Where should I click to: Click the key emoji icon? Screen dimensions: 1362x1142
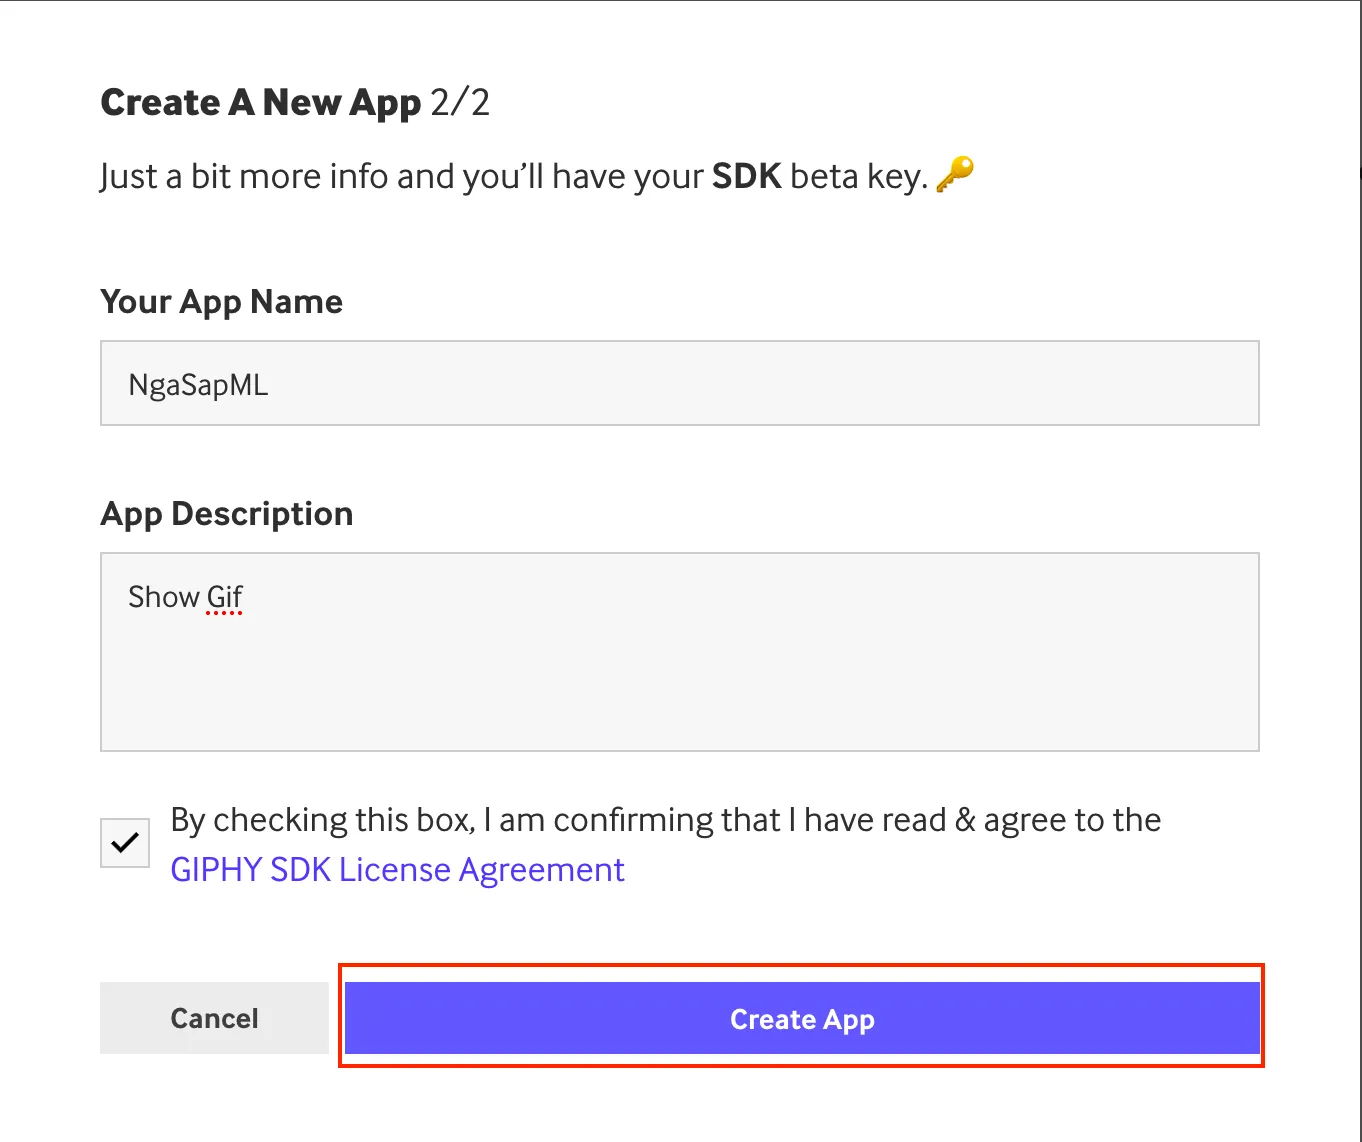tap(957, 175)
